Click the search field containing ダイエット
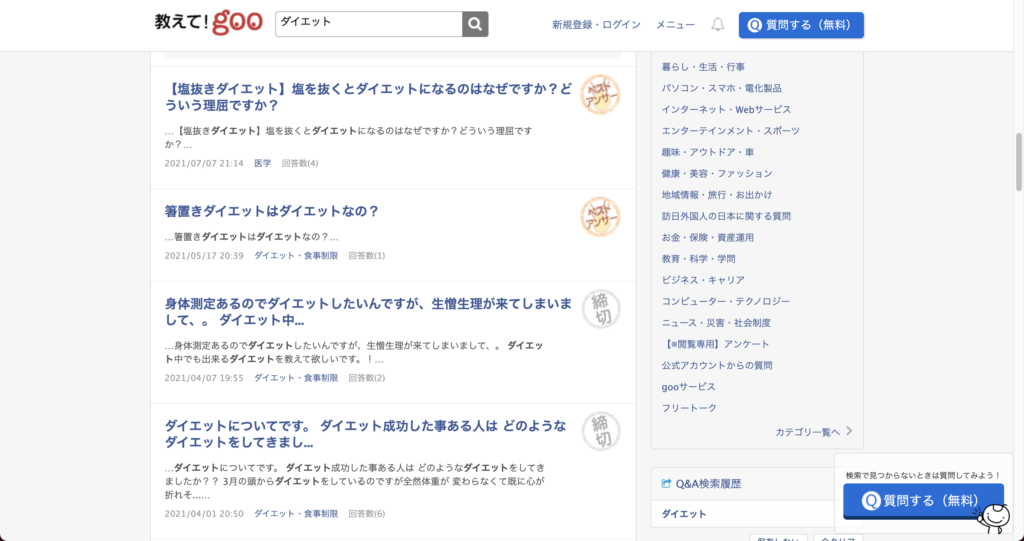Viewport: 1024px width, 541px height. pos(368,24)
